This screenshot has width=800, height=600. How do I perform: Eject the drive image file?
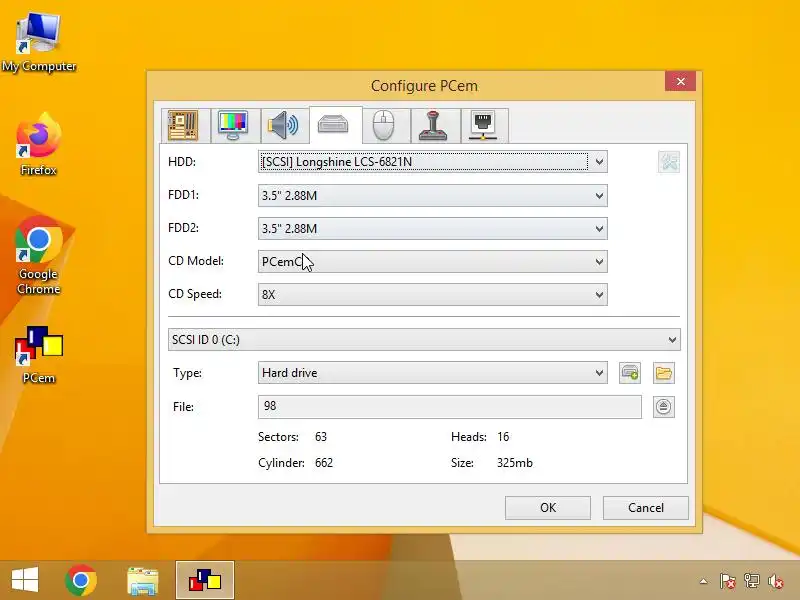(663, 407)
